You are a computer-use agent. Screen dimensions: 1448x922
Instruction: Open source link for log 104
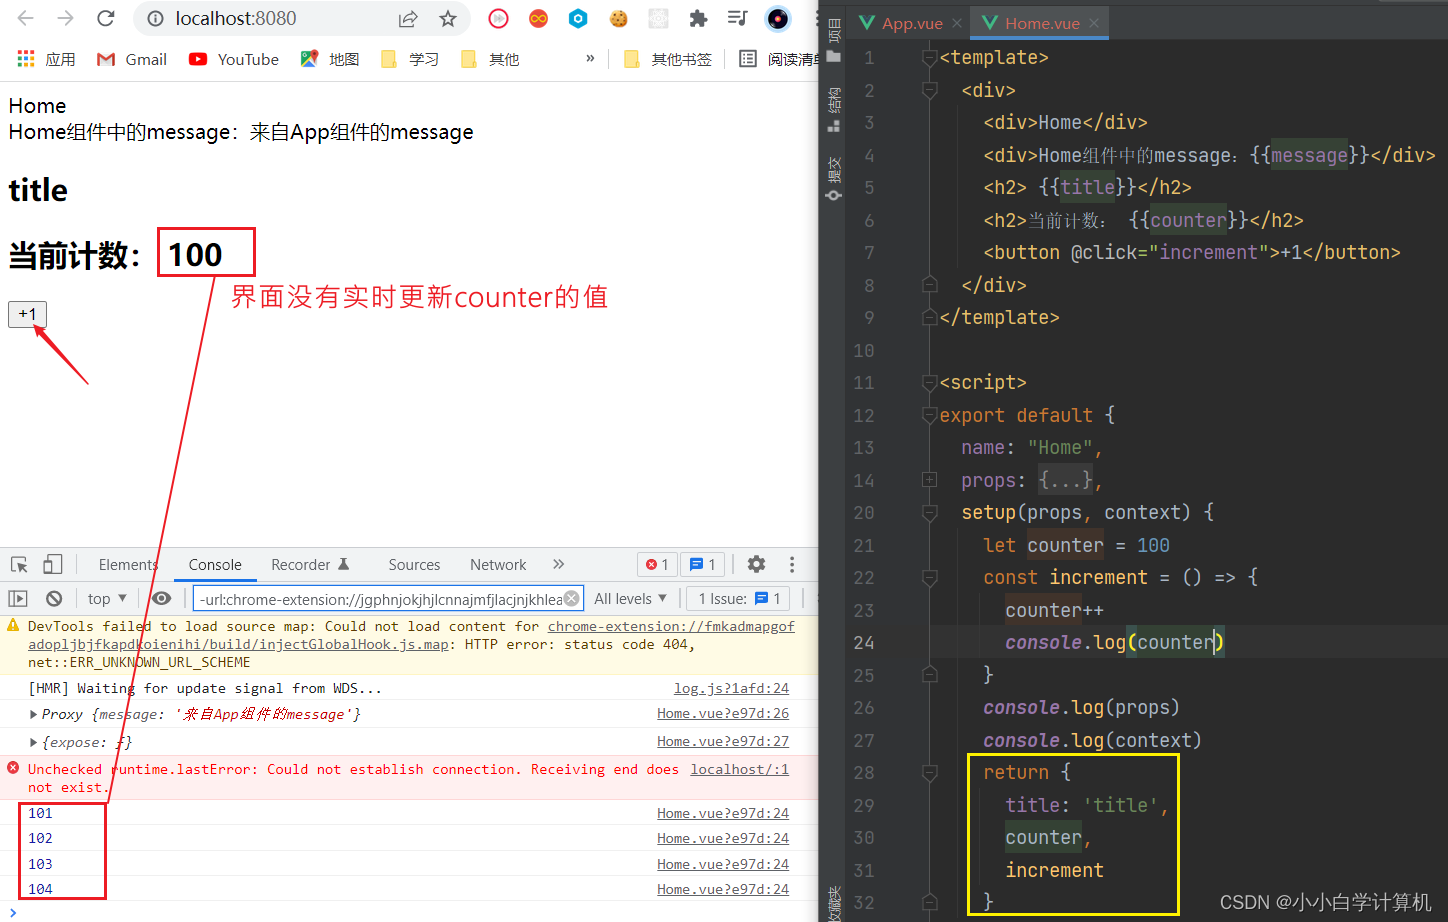point(723,889)
